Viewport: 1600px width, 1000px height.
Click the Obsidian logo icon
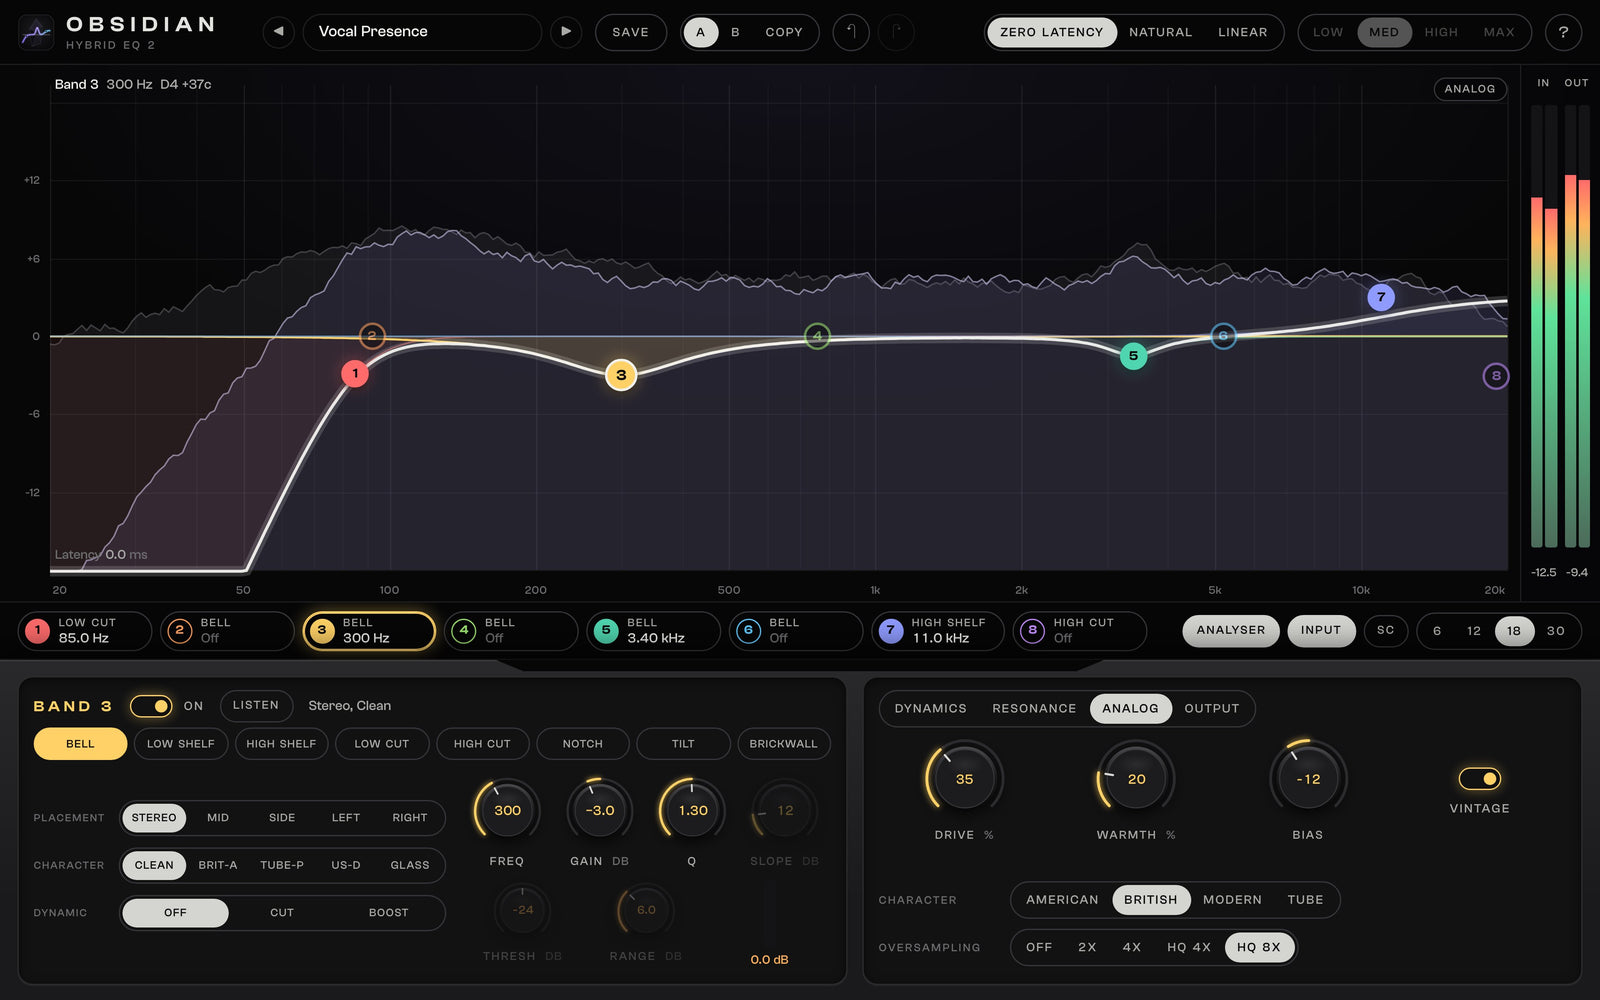pos(36,33)
